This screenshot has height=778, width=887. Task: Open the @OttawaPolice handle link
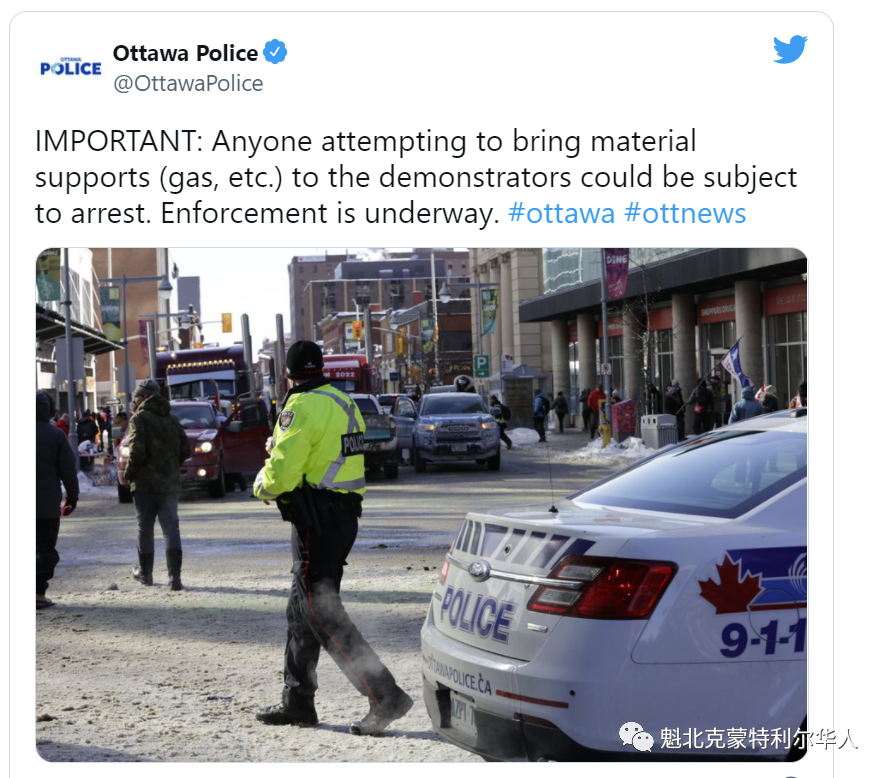click(x=188, y=84)
